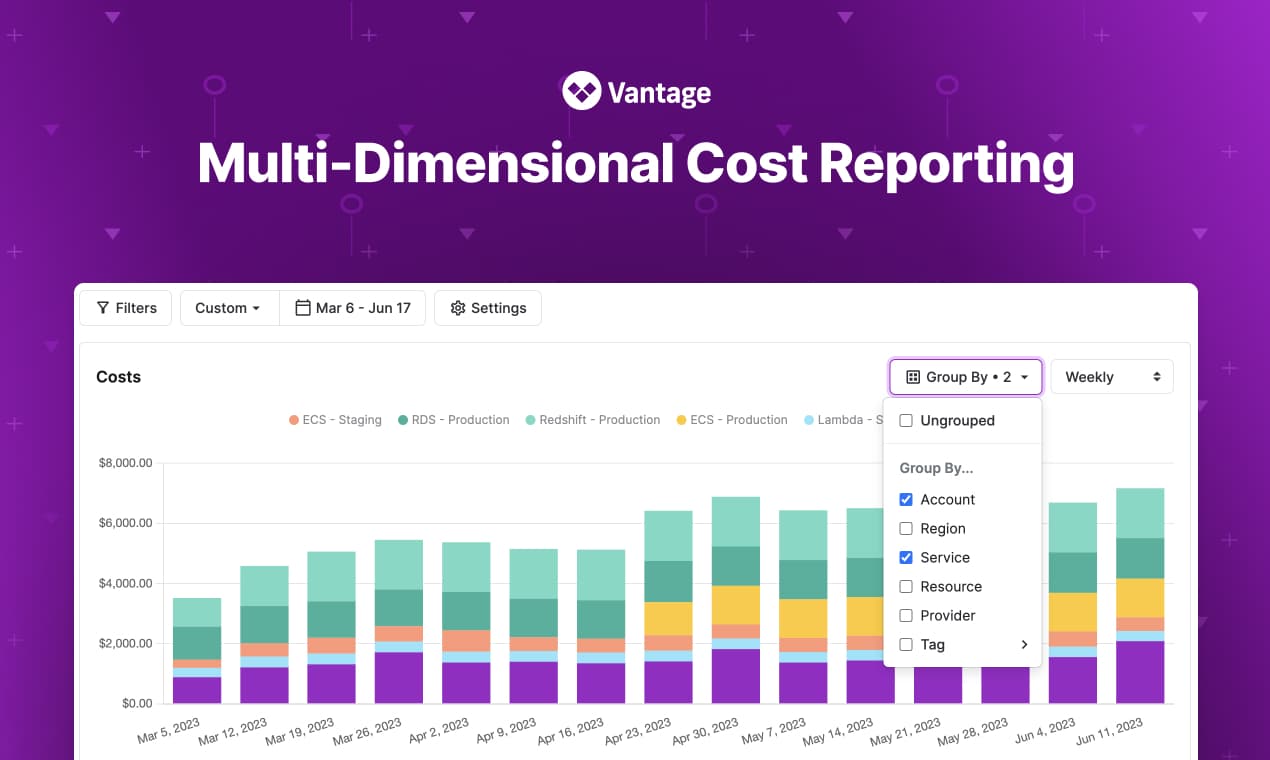Click the funnel icon on Filters button
1270x760 pixels.
pyautogui.click(x=102, y=308)
